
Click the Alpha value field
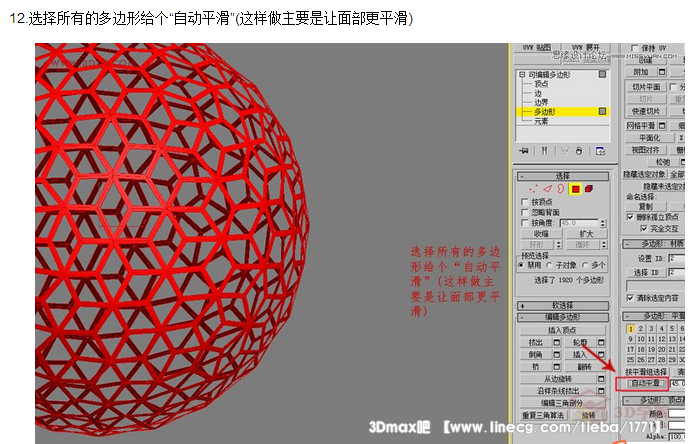[677, 437]
